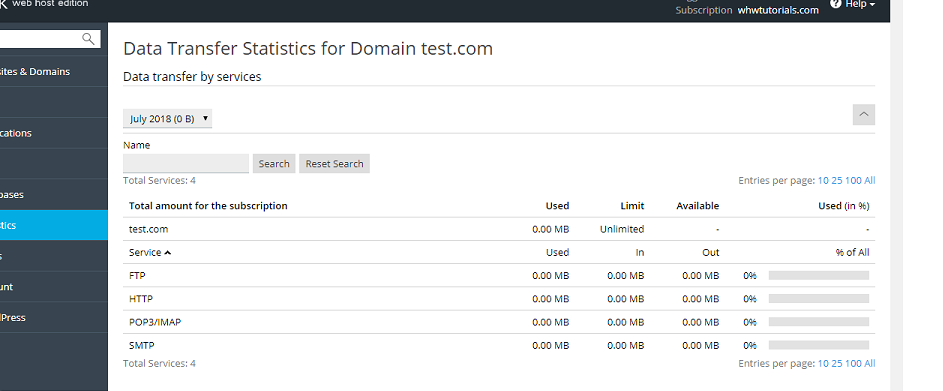This screenshot has width=943, height=391.
Task: Set bottom entries per page to 25
Action: 837,363
